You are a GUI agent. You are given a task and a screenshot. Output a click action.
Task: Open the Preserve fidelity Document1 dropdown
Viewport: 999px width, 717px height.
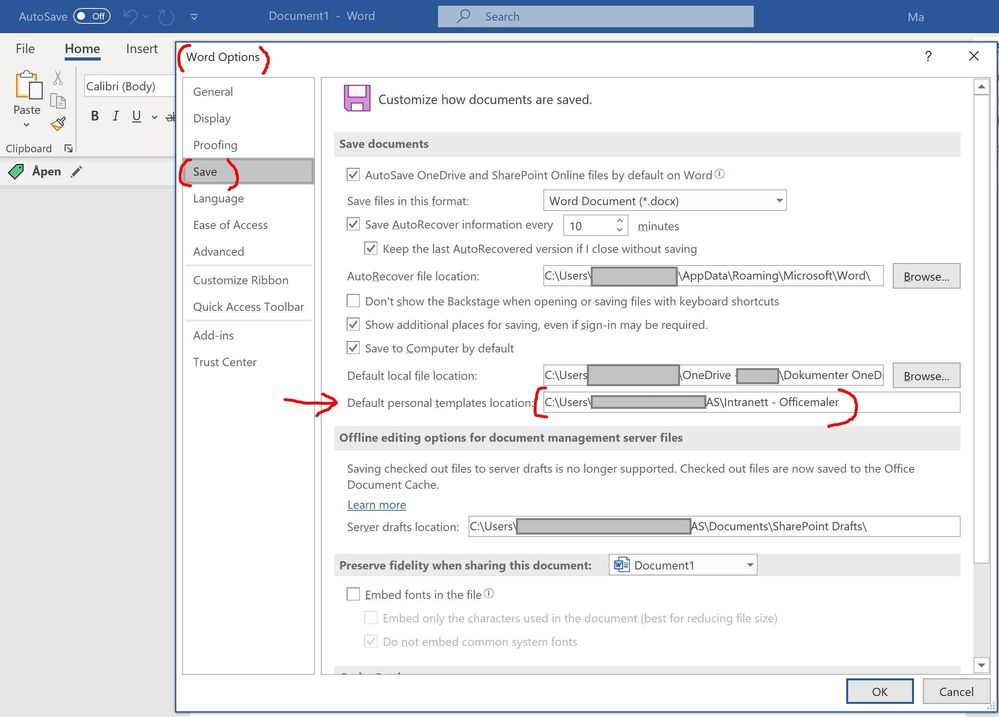683,565
